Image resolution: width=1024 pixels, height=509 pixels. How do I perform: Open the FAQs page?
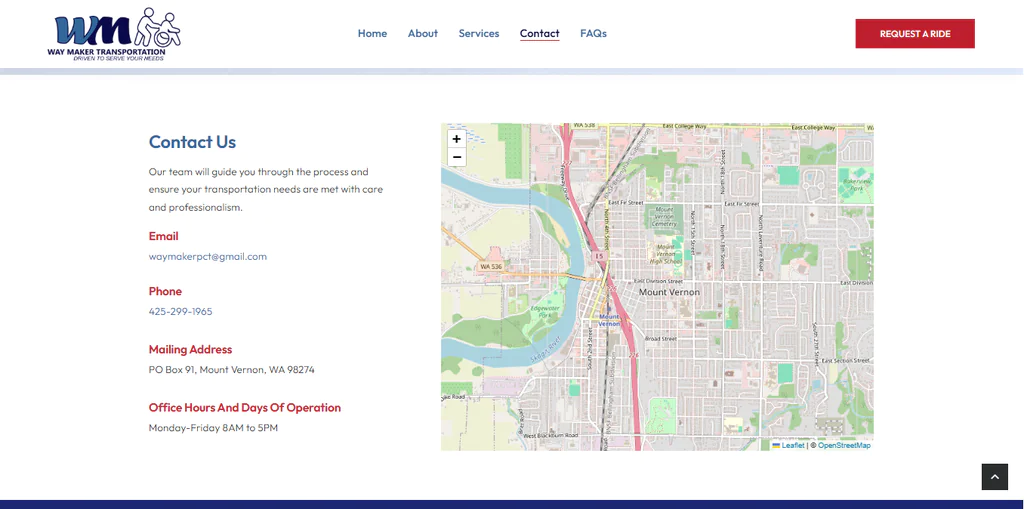593,33
